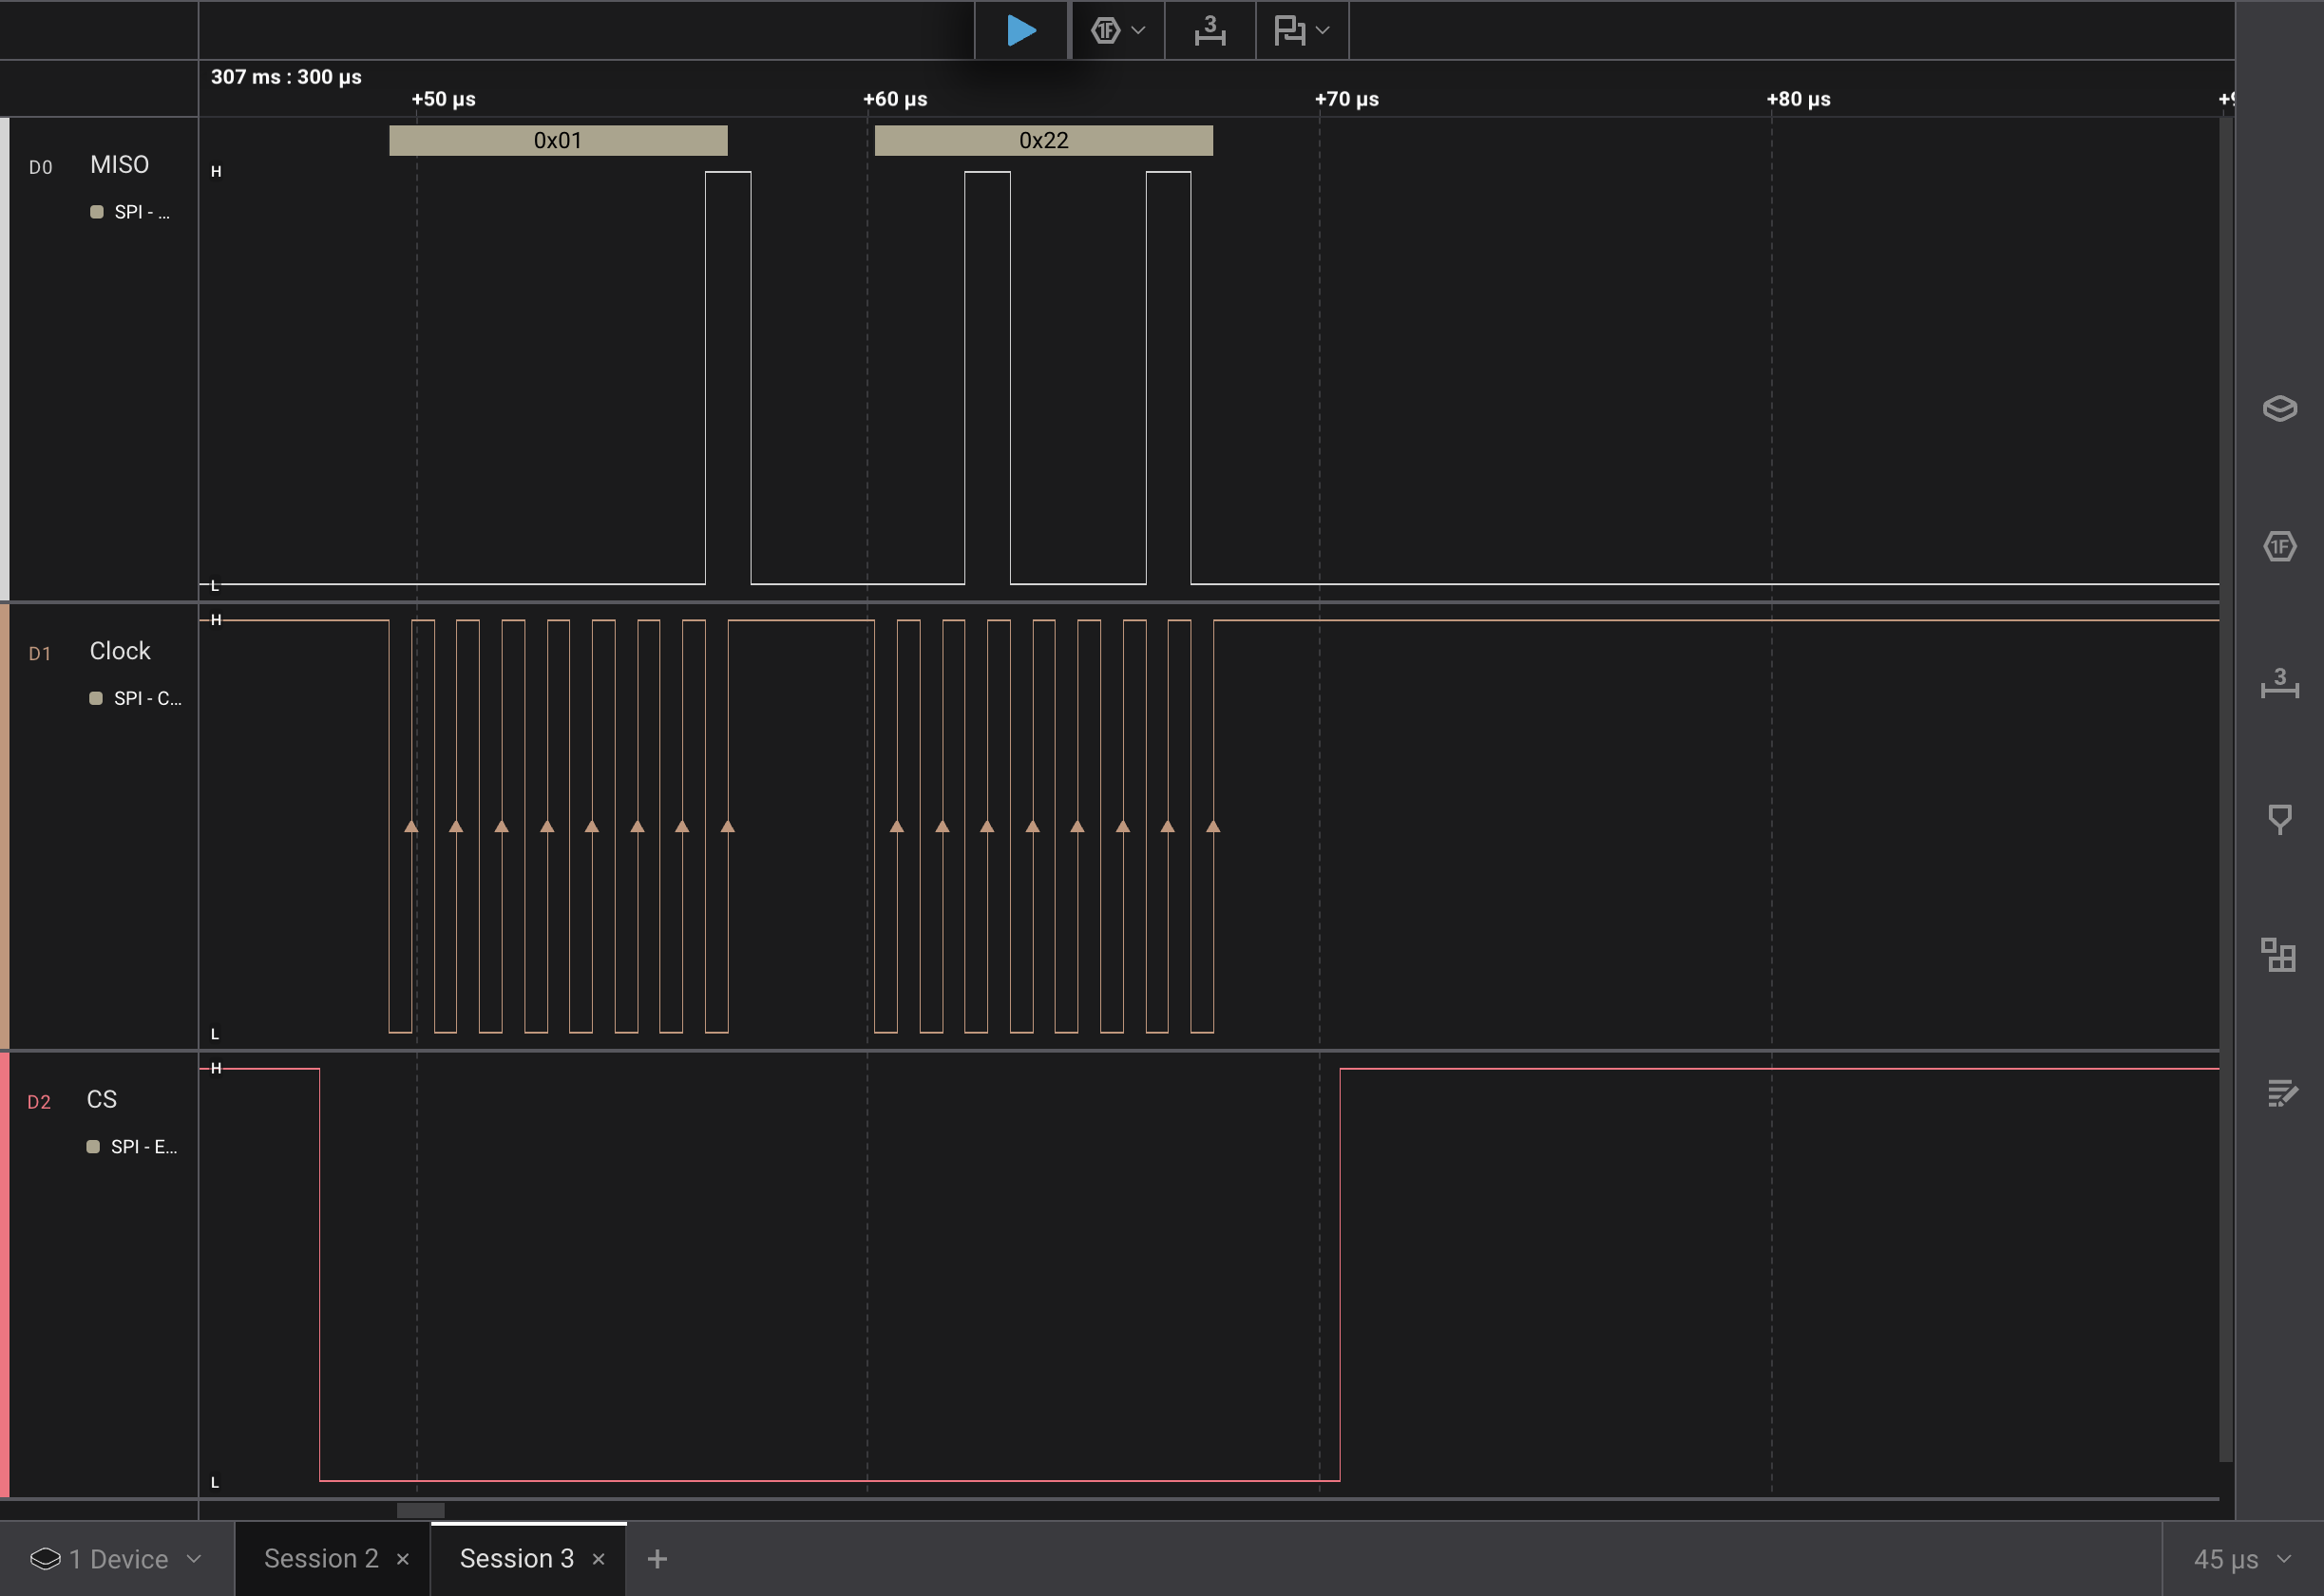Toggle the SPI analyzer indicator on Clock channel
The height and width of the screenshot is (1596, 2324).
pos(95,698)
